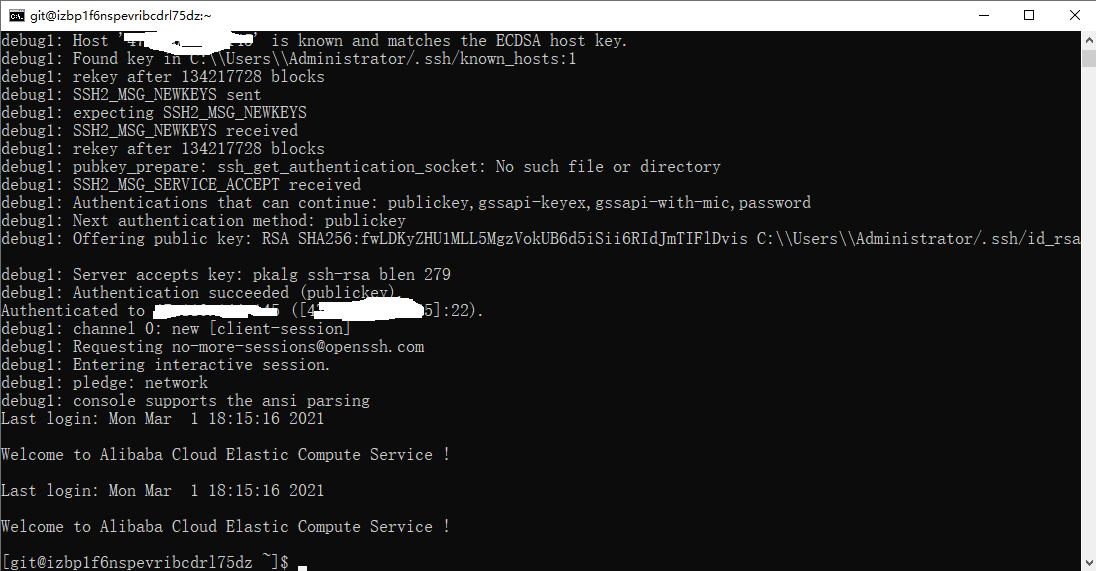Image resolution: width=1096 pixels, height=571 pixels.
Task: Click the 'Authentication succeeded (publickey)' line
Action: pyautogui.click(x=199, y=293)
